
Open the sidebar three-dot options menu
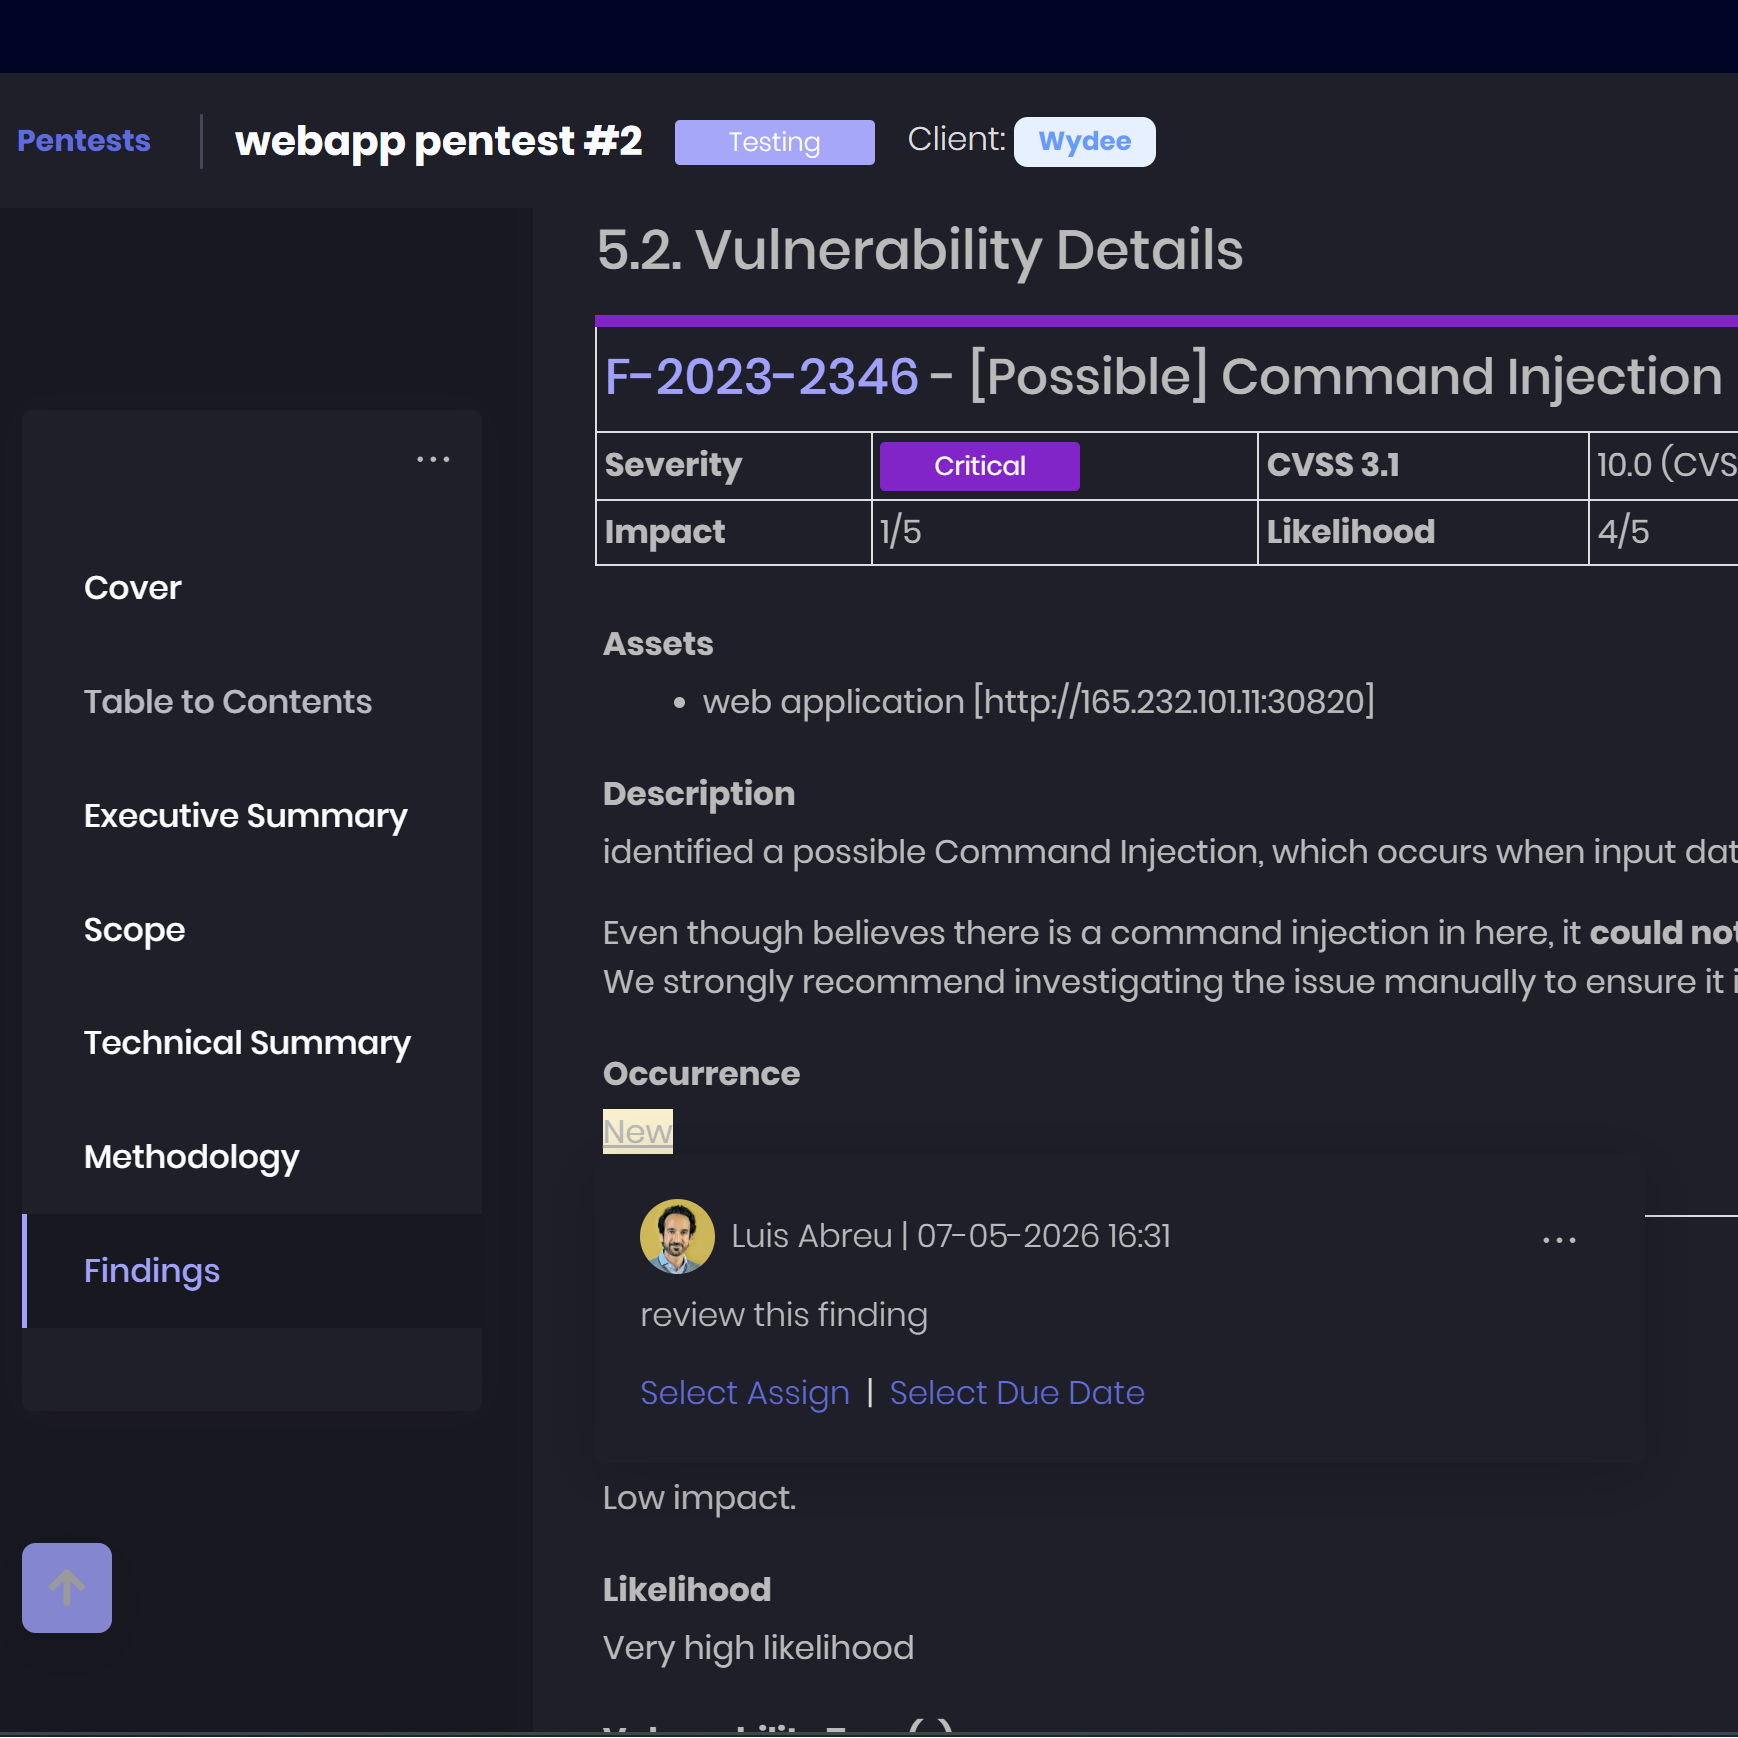click(433, 460)
